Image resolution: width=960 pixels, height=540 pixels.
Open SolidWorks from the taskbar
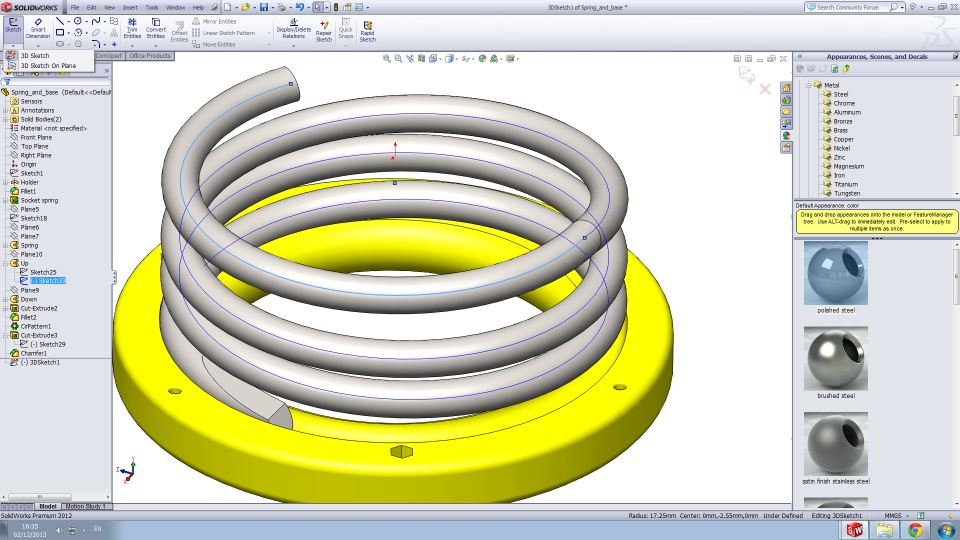pyautogui.click(x=855, y=530)
